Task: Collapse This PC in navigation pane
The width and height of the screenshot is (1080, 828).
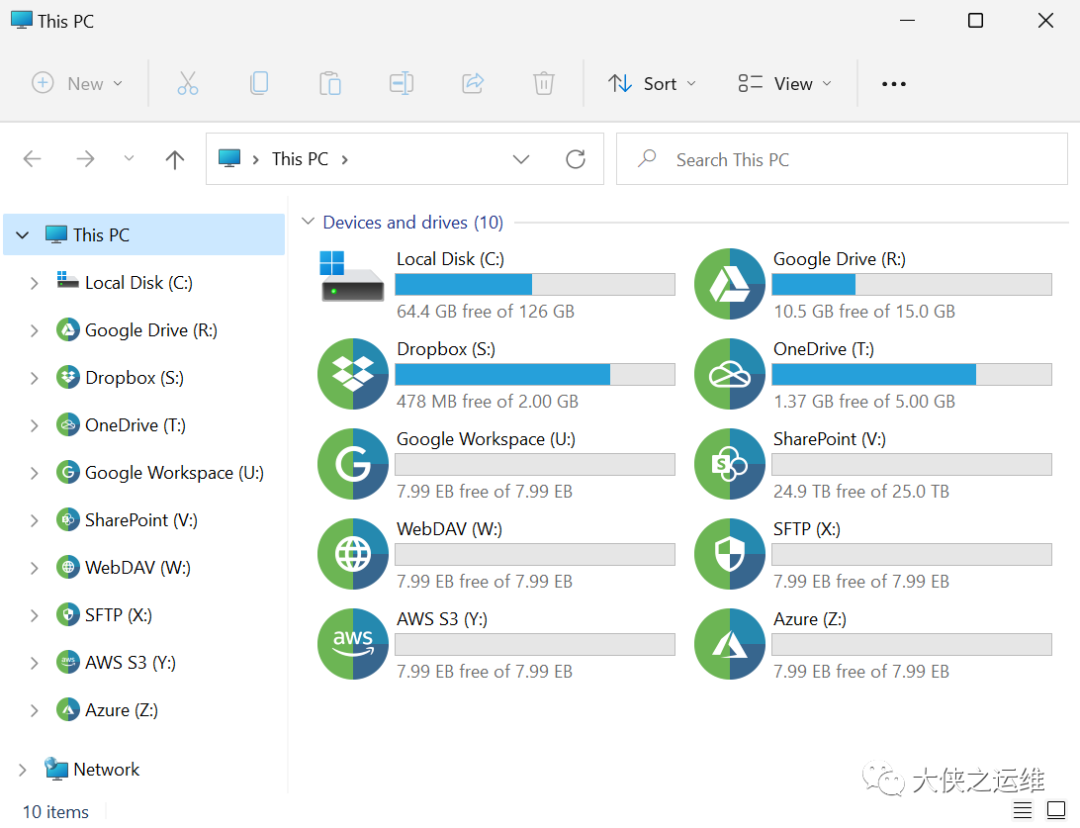Action: click(x=23, y=235)
